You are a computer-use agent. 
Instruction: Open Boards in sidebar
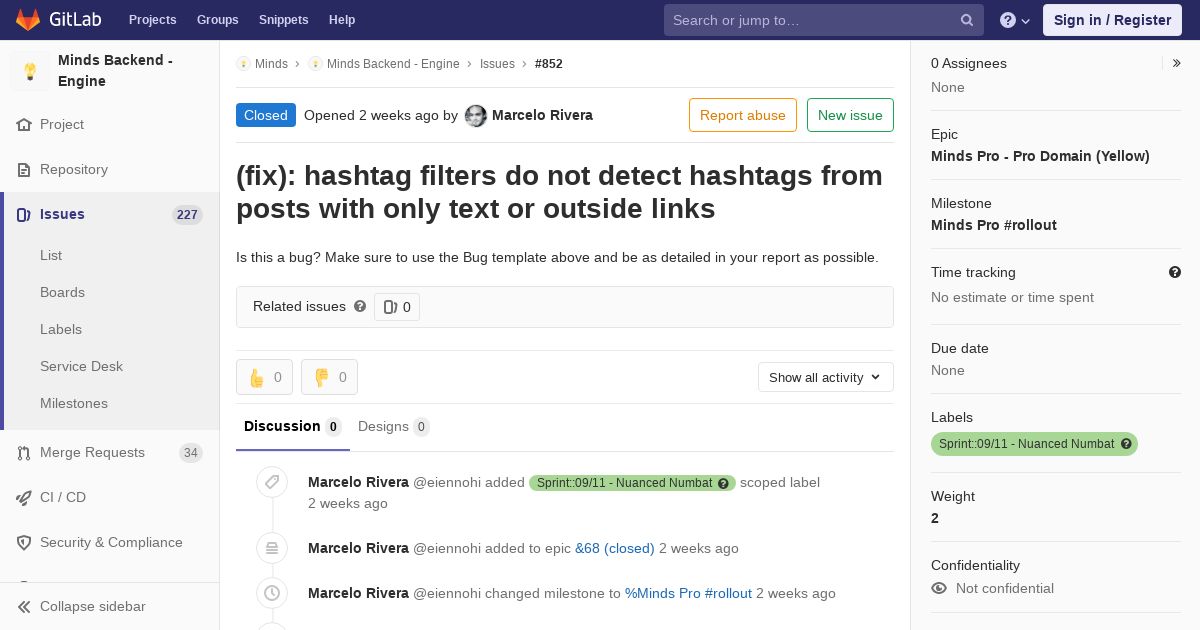(62, 292)
